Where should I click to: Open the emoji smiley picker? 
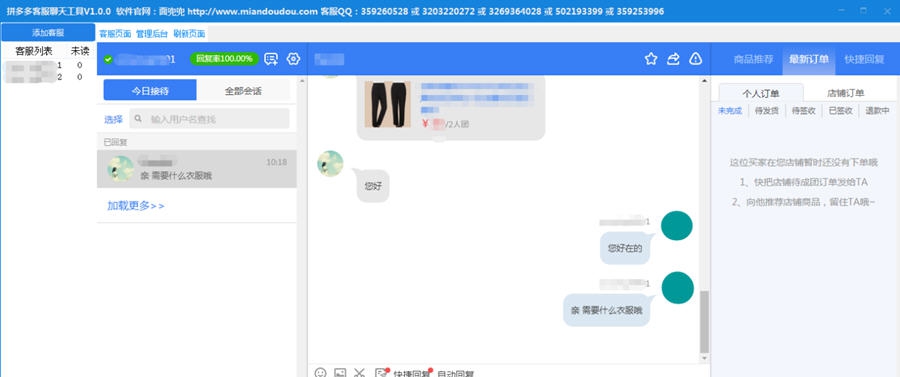(321, 374)
